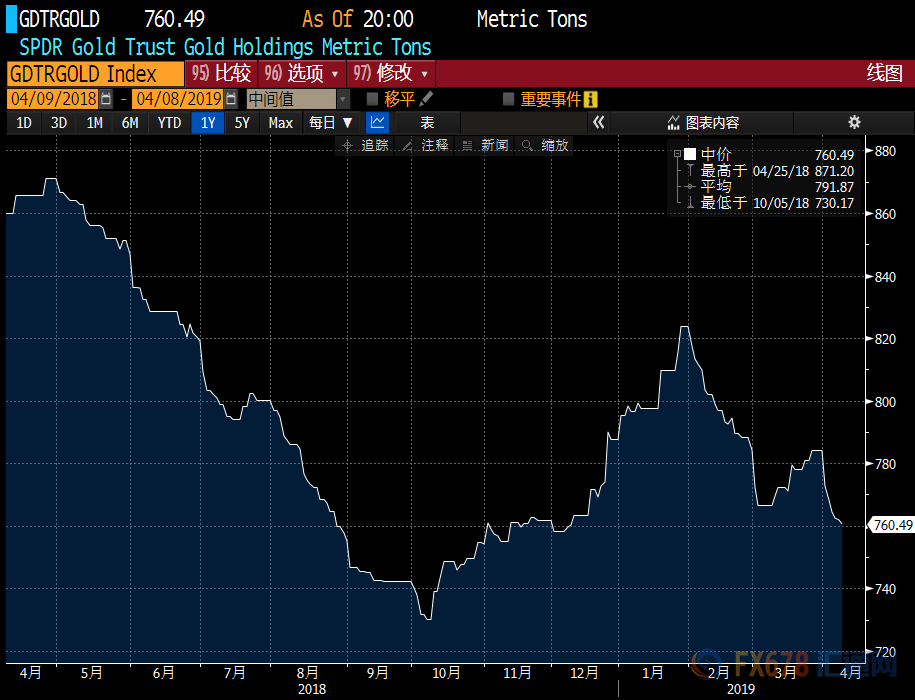The height and width of the screenshot is (700, 915).
Task: Click the white 中价 series color swatch
Action: [690, 154]
